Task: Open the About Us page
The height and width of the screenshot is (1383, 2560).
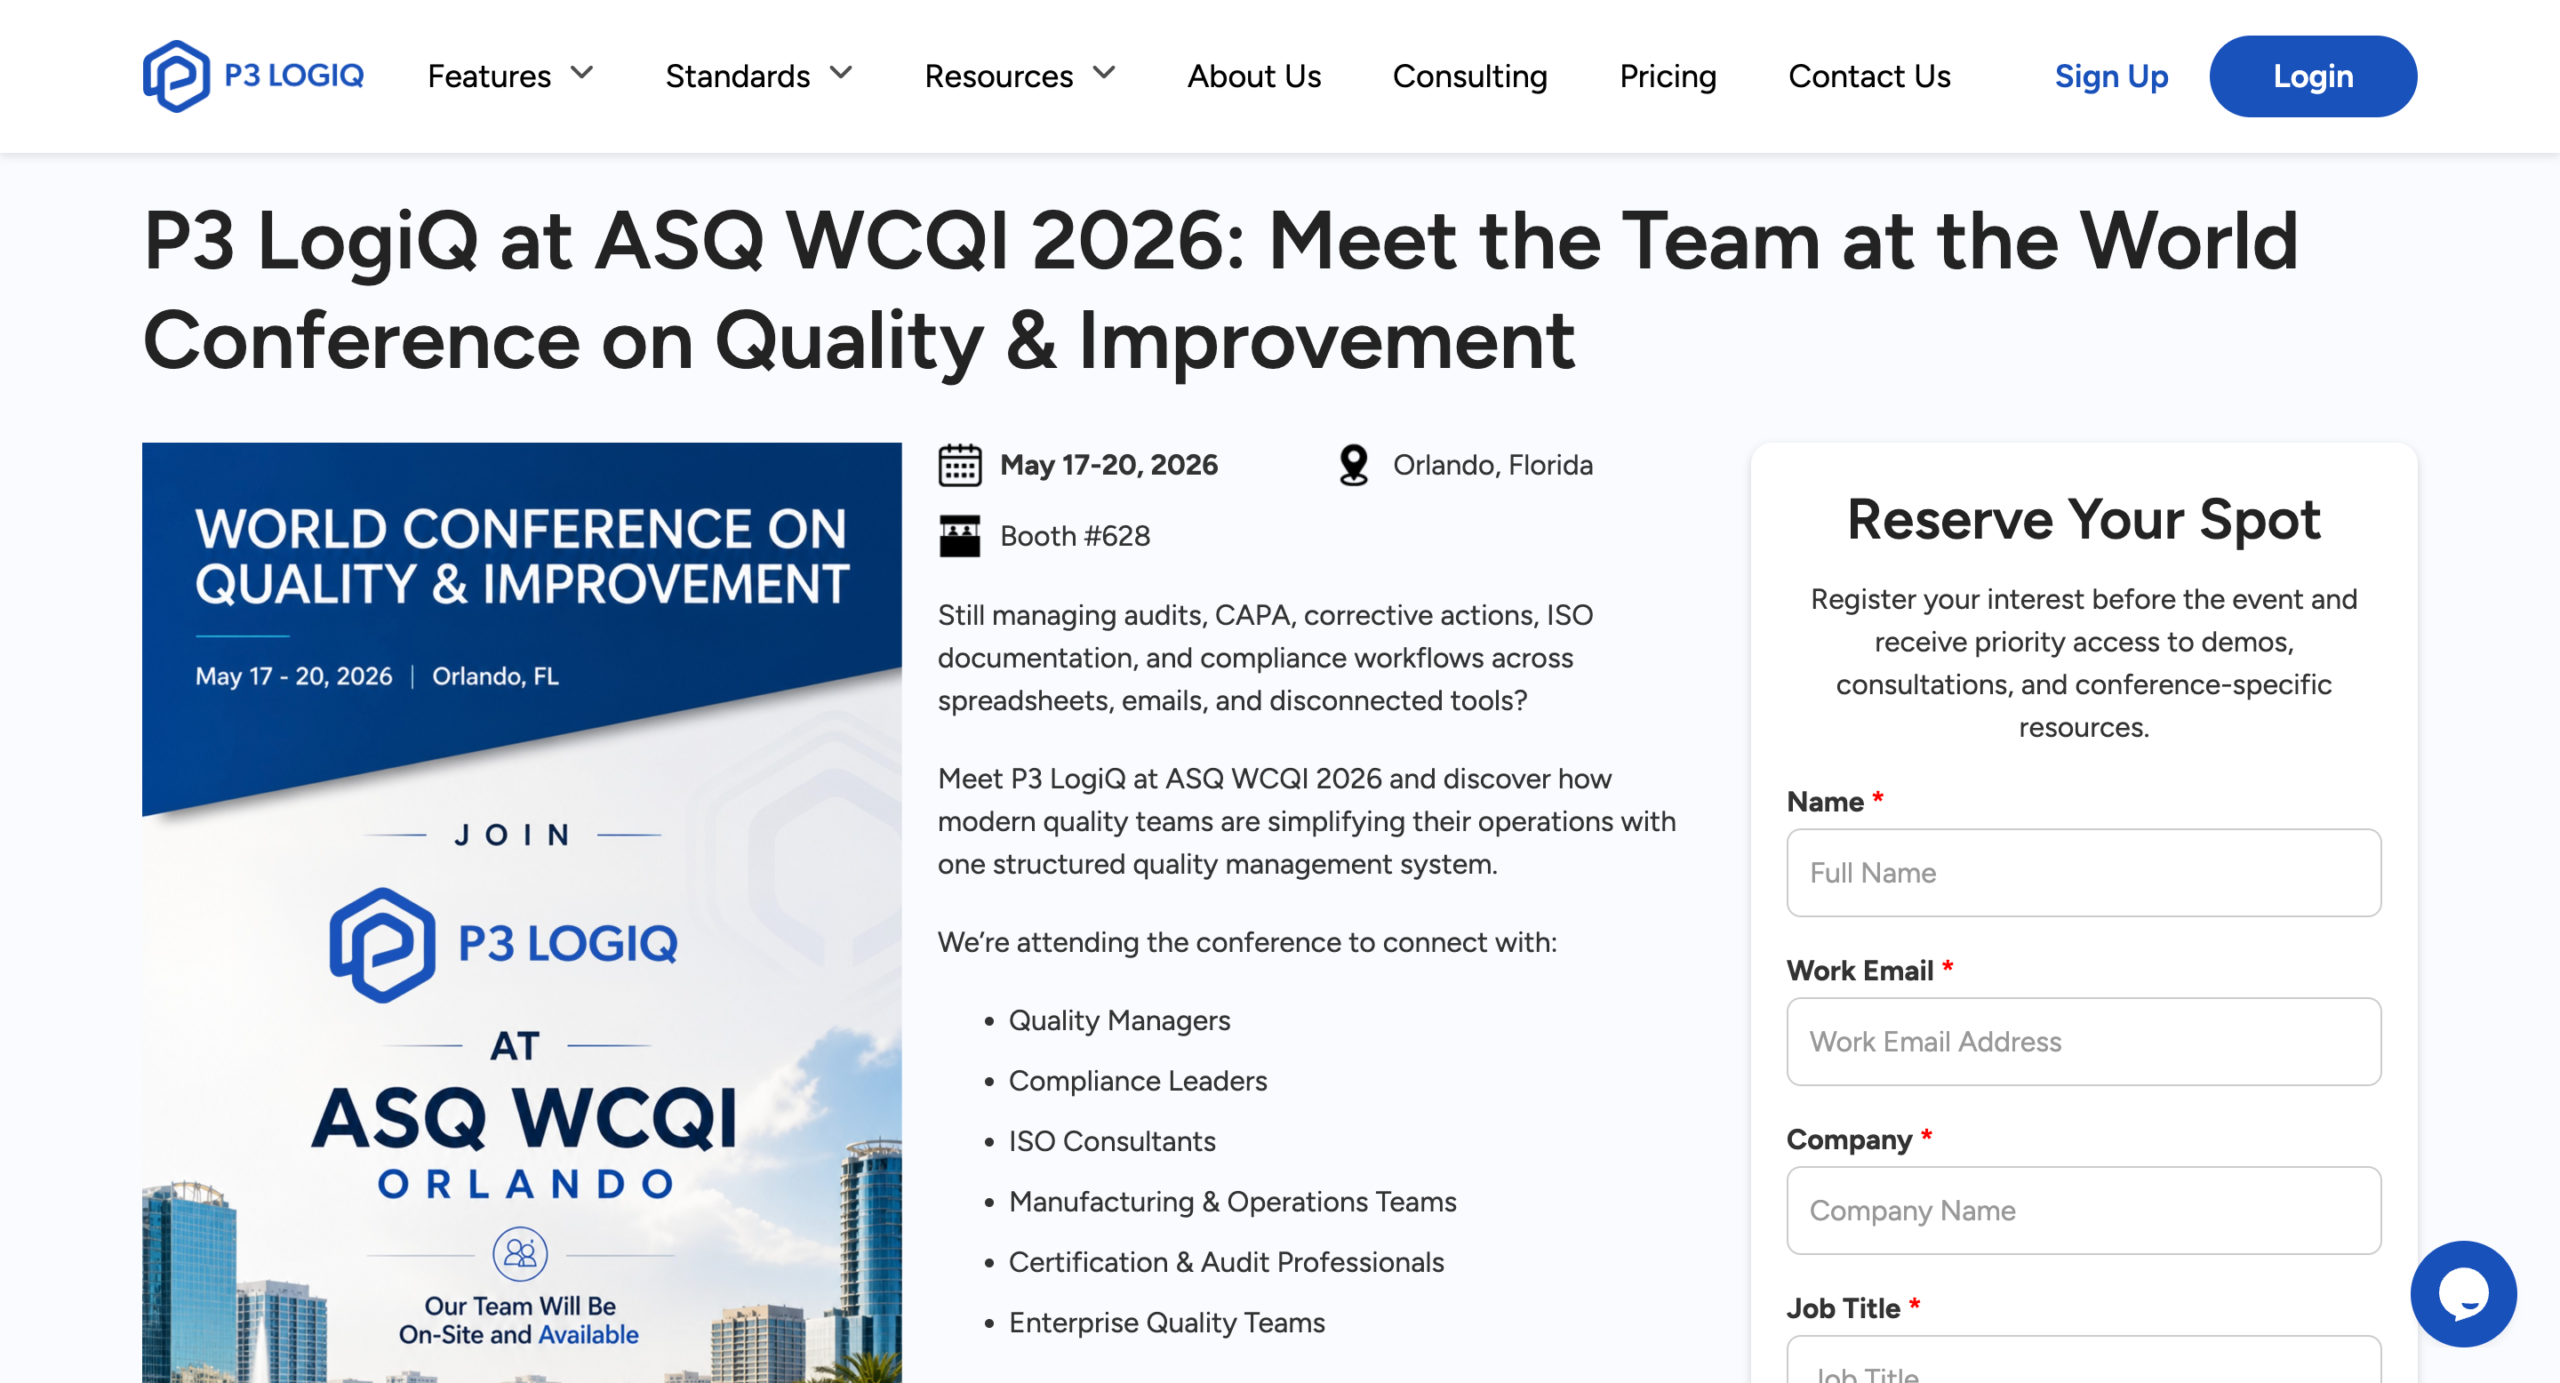Action: 1254,76
